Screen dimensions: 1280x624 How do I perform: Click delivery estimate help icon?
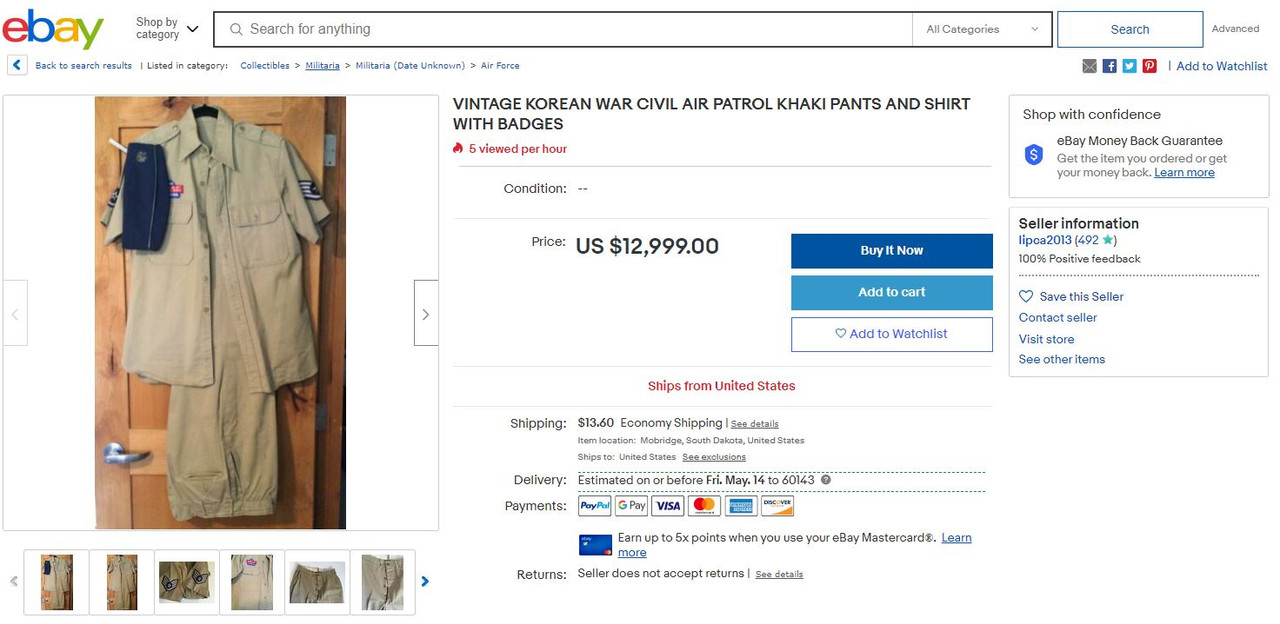pyautogui.click(x=826, y=480)
